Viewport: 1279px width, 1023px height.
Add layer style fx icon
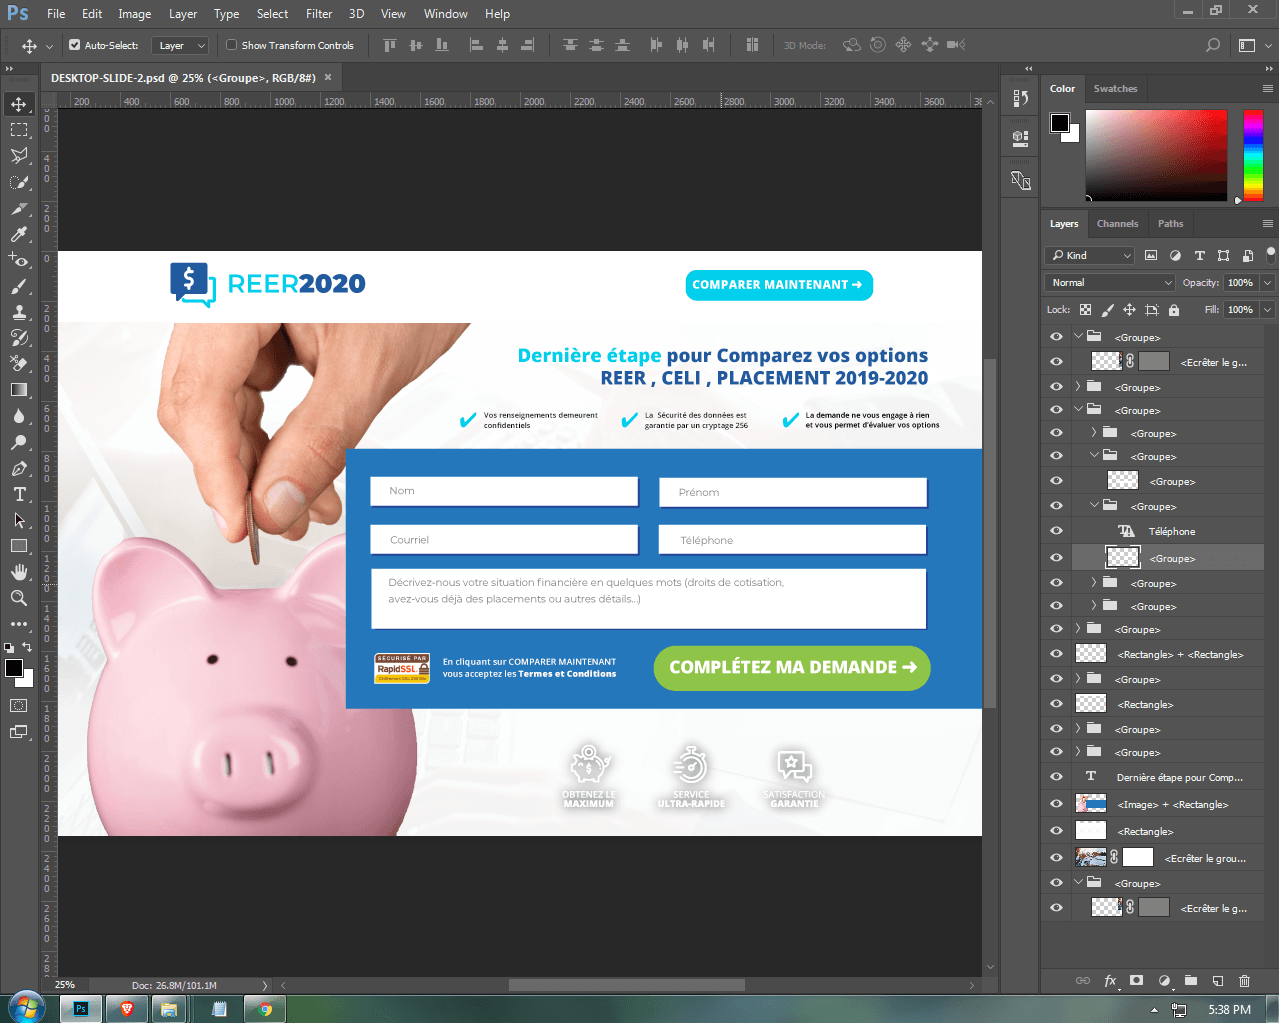click(1110, 981)
